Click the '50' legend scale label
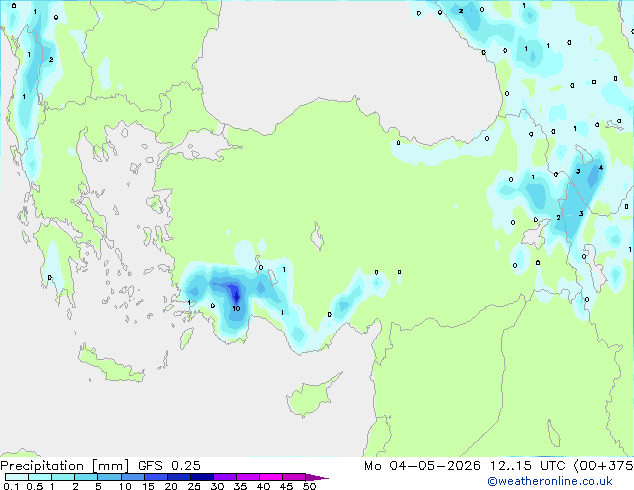This screenshot has width=634, height=490. pyautogui.click(x=310, y=486)
